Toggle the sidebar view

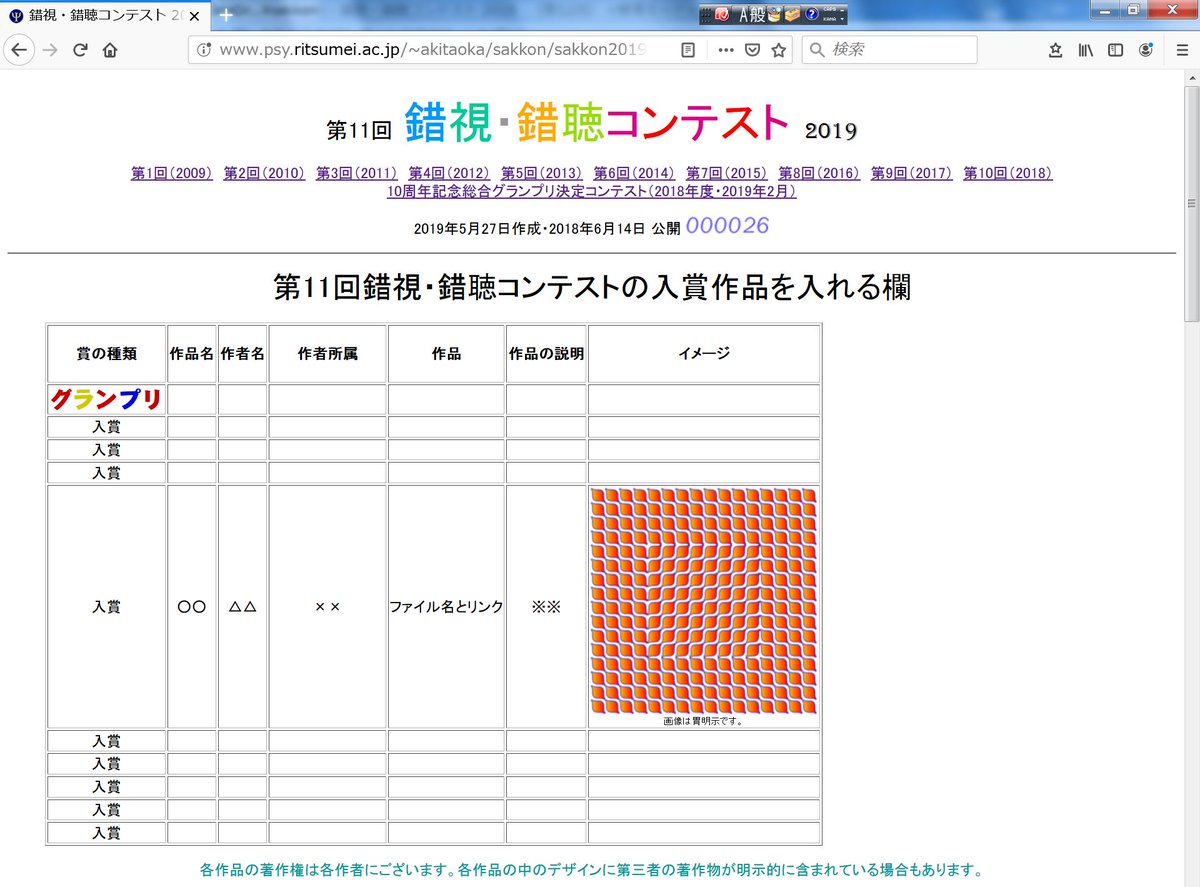coord(1115,50)
